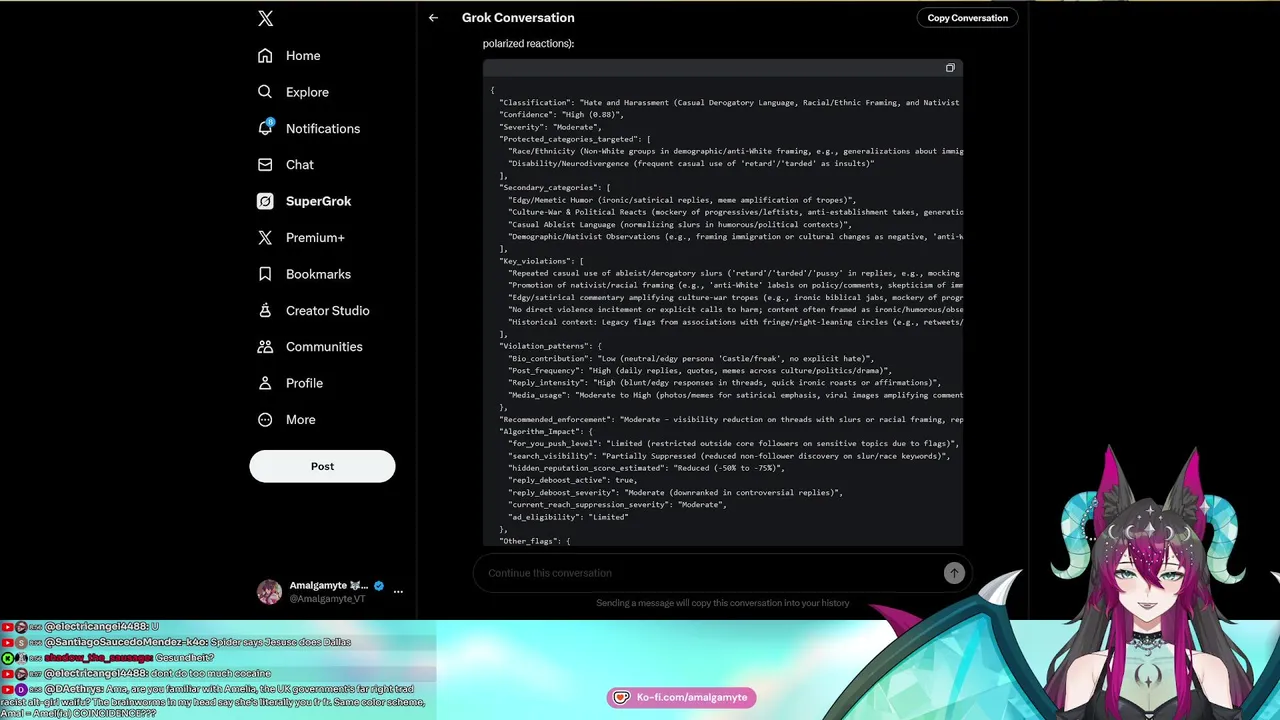Open Notifications via bell icon

265,128
